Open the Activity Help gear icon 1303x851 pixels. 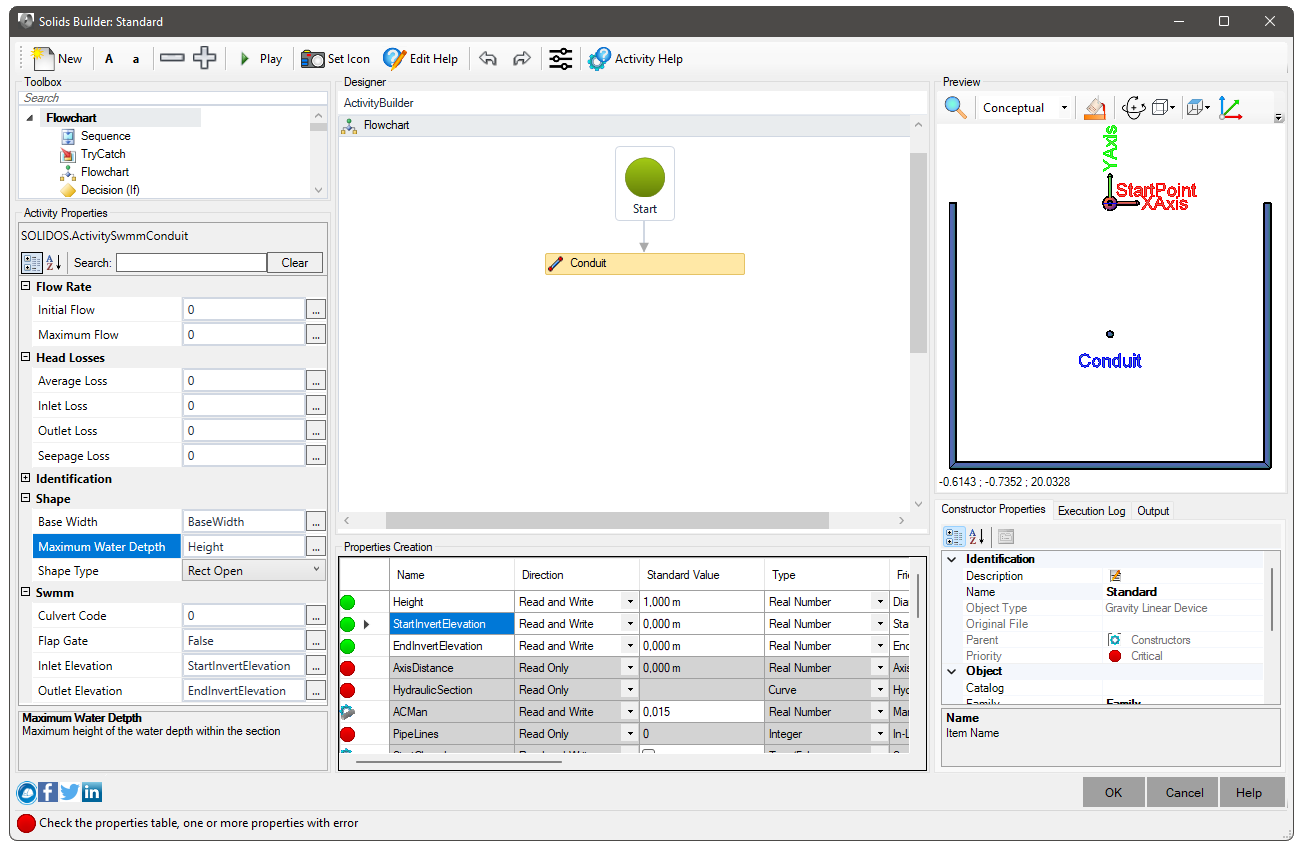[x=635, y=59]
